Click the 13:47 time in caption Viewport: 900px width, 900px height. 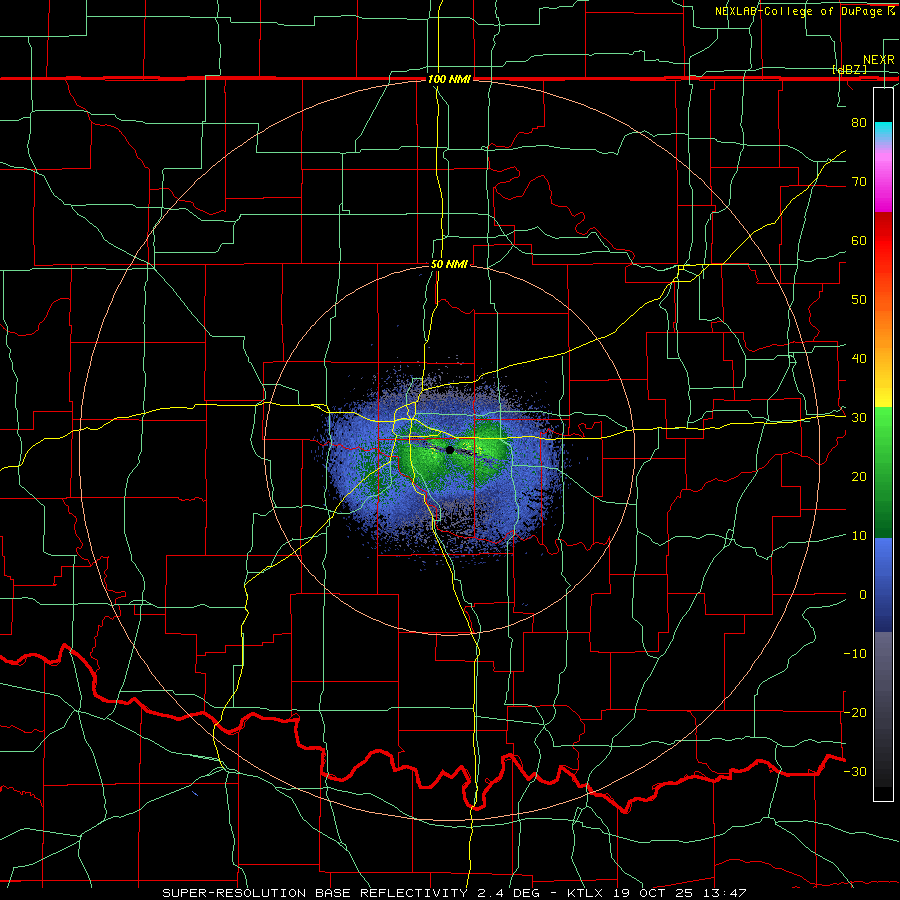[726, 893]
